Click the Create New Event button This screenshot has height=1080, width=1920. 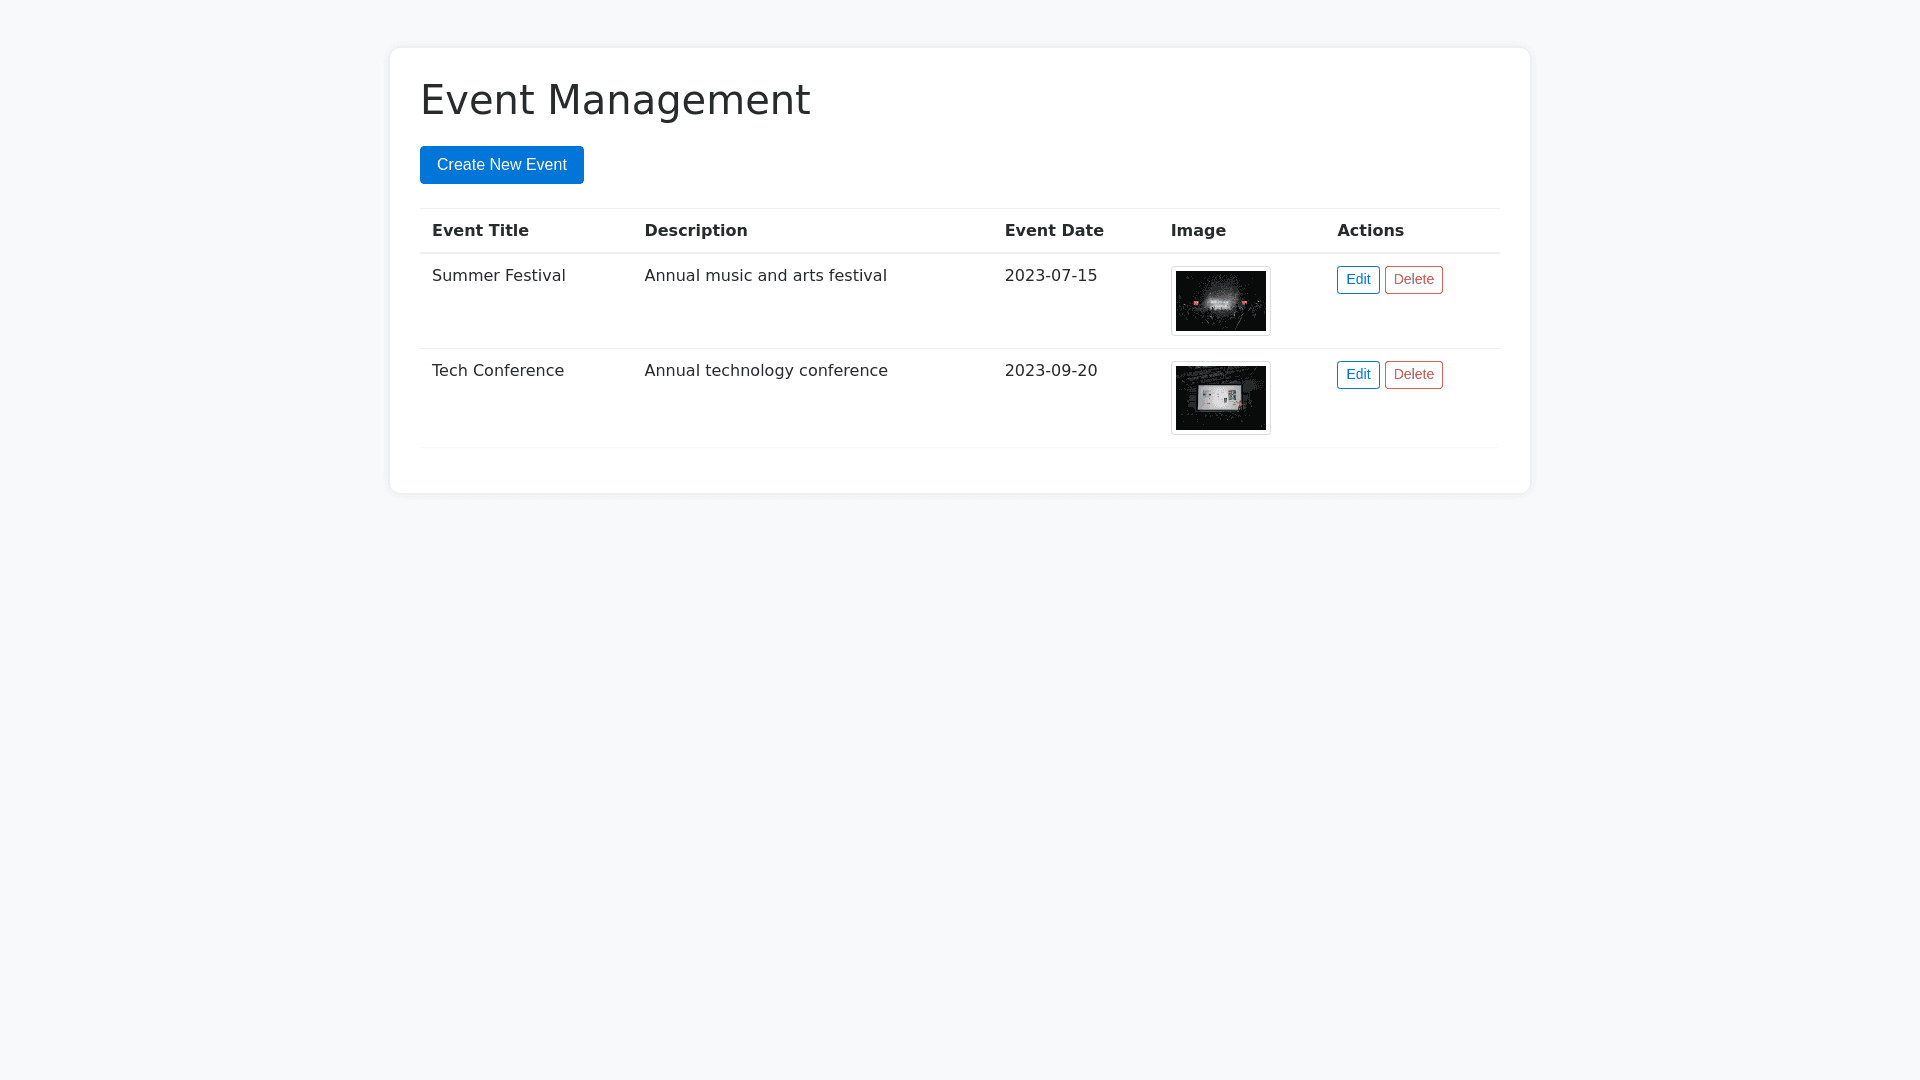pos(501,165)
